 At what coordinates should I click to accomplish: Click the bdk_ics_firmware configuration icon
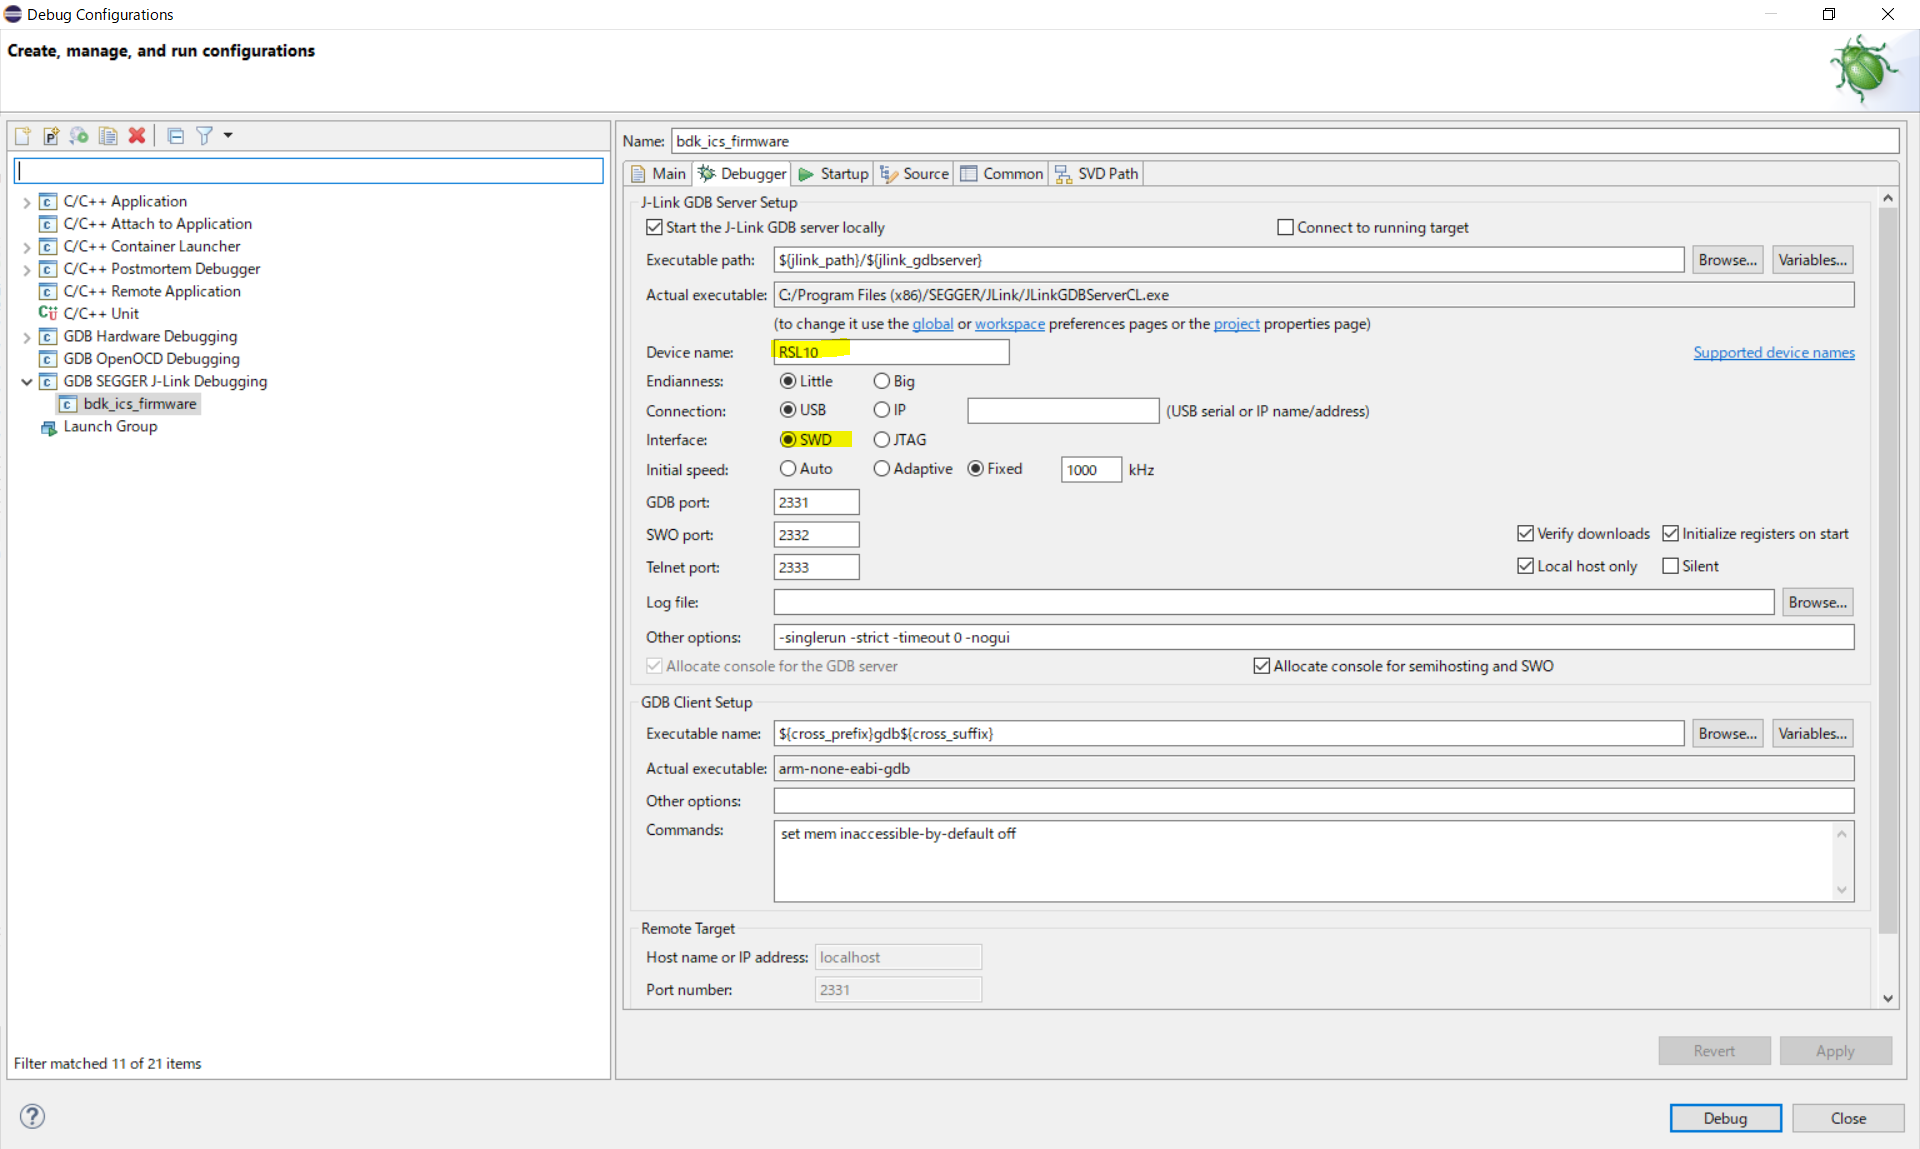point(67,404)
